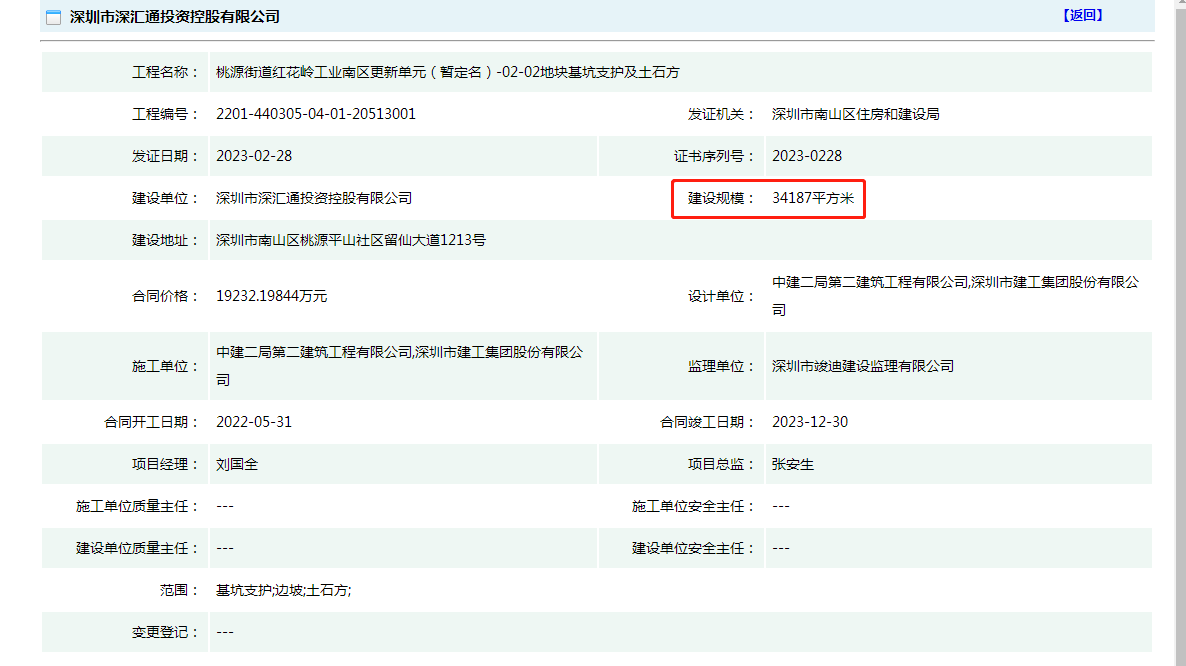Image resolution: width=1186 pixels, height=666 pixels.
Task: Click the contract completion date 2023-12-30
Action: (x=810, y=422)
